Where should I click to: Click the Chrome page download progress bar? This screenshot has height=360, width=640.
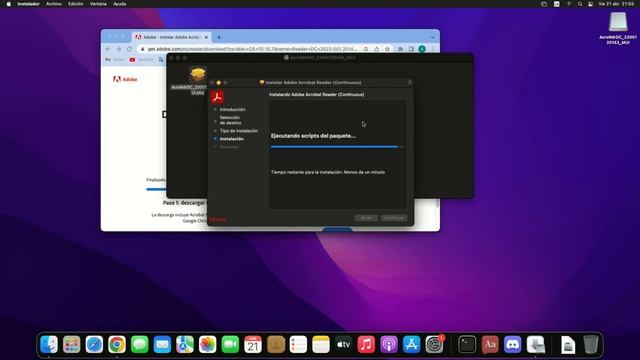(156, 189)
